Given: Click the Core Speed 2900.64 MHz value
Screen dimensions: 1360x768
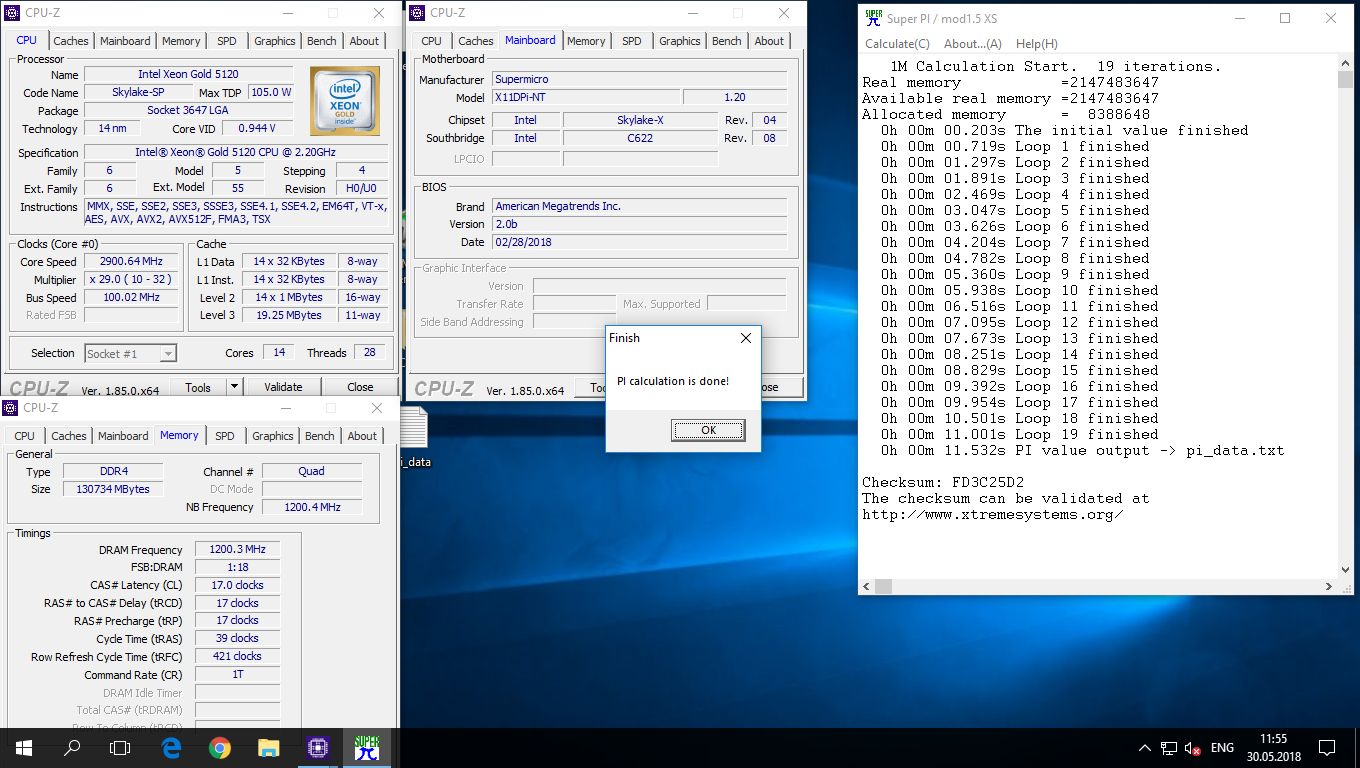Looking at the screenshot, I should tap(131, 261).
